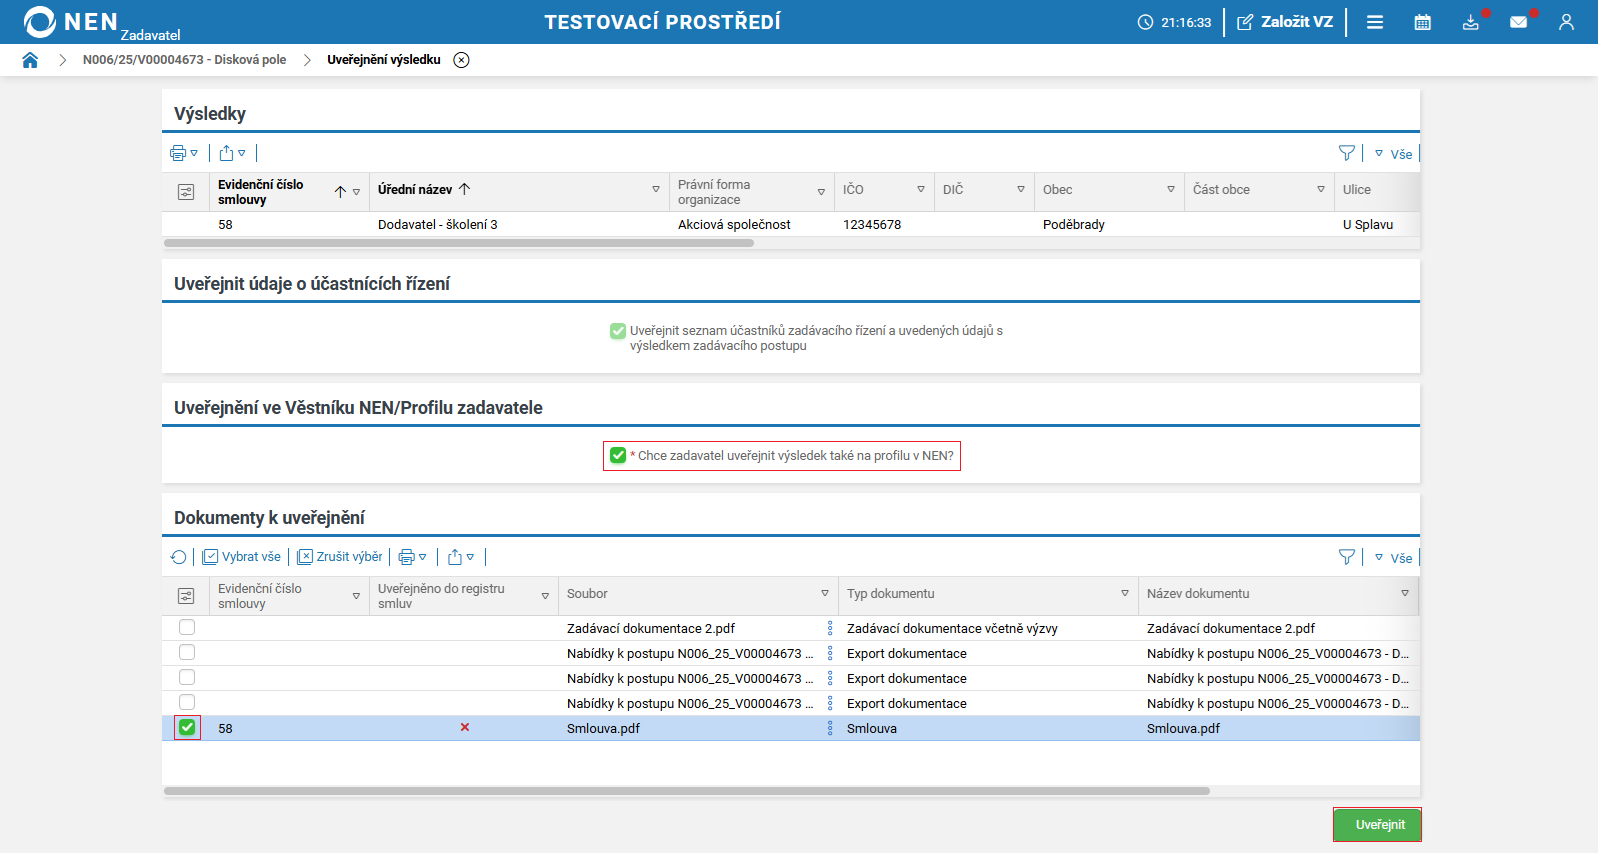
Task: Close the Uveřejnění výsledku breadcrumb
Action: pos(461,60)
